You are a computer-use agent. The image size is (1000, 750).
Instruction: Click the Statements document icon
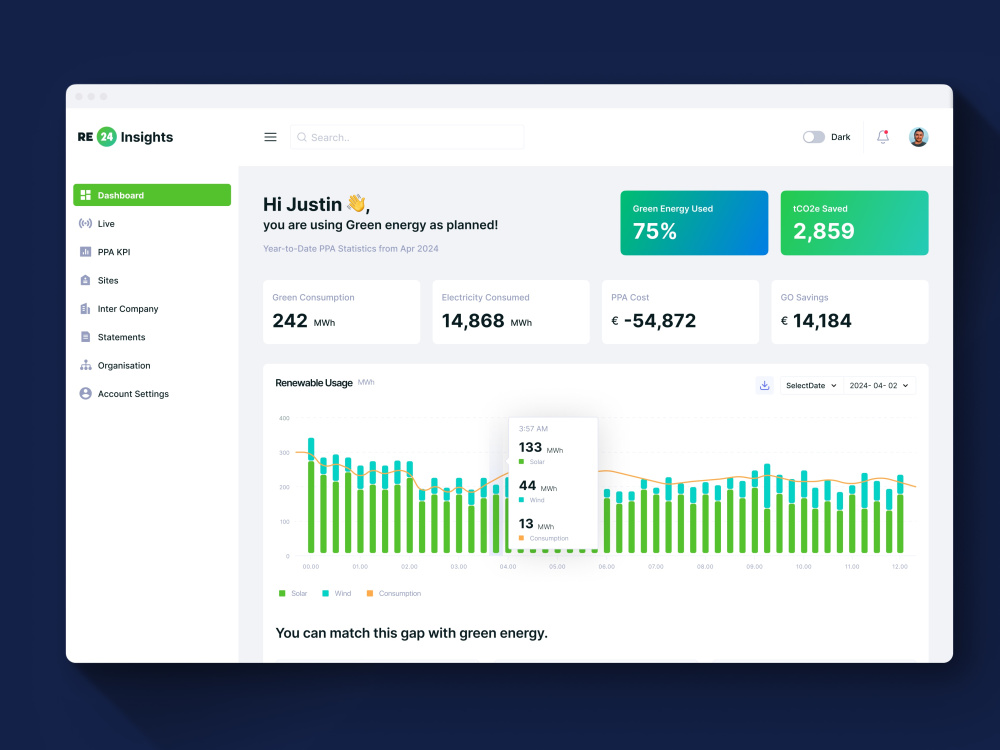coord(85,337)
